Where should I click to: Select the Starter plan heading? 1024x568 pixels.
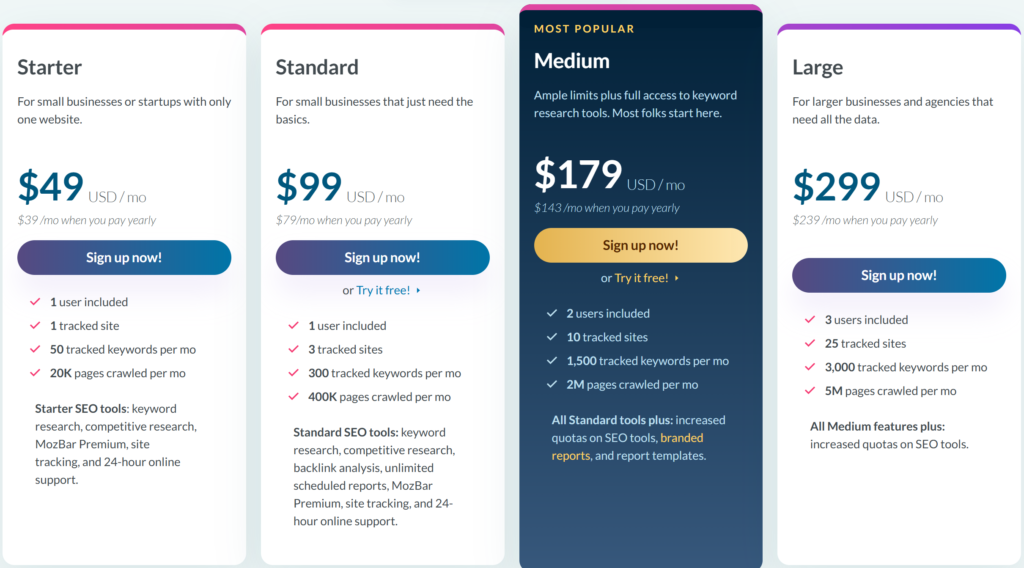tap(50, 67)
